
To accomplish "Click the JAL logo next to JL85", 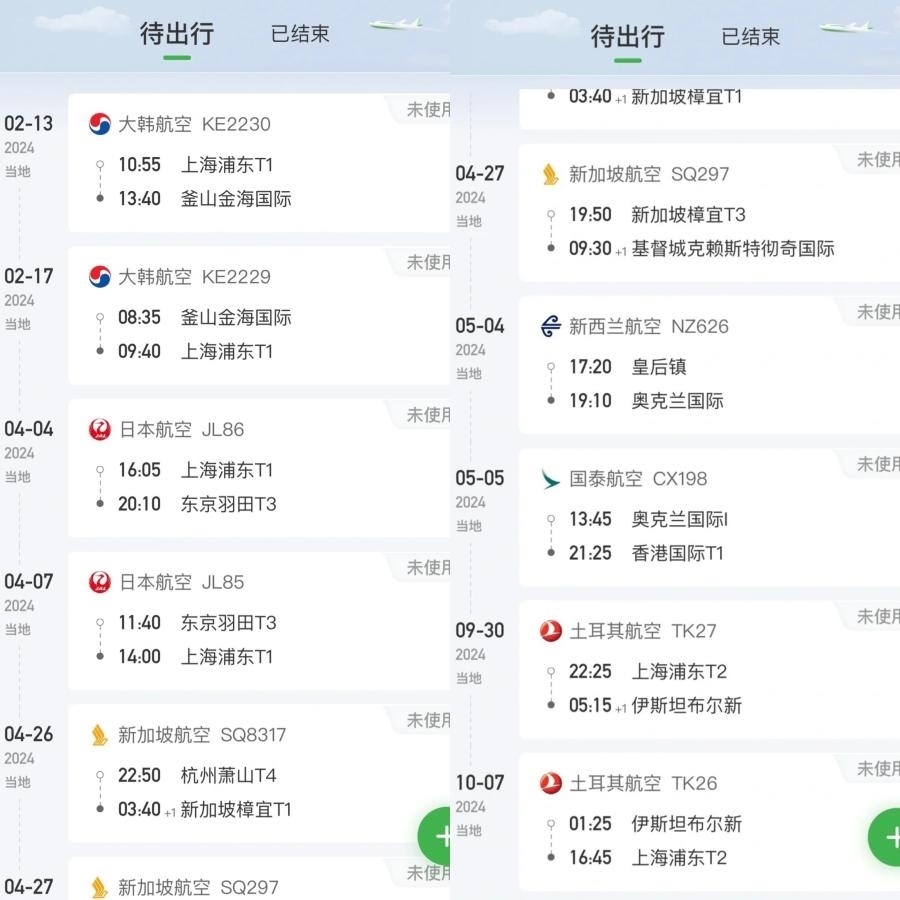I will click(100, 582).
